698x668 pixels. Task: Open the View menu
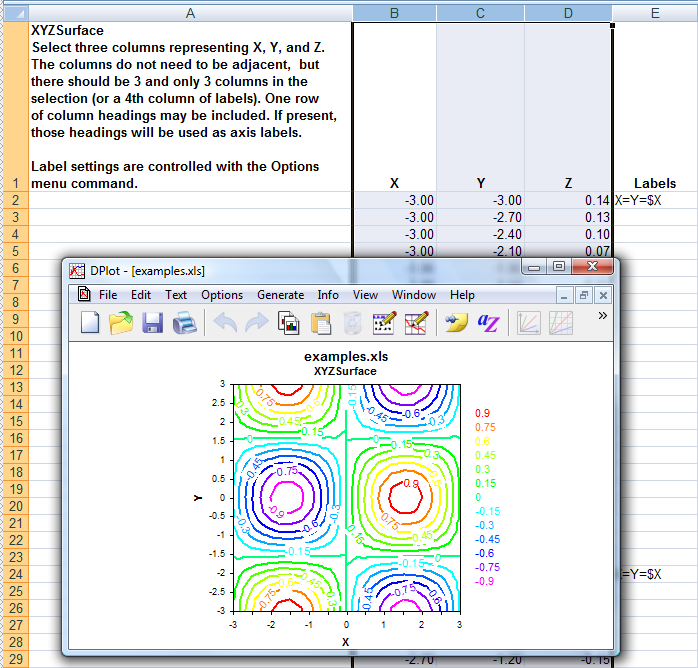[x=365, y=295]
